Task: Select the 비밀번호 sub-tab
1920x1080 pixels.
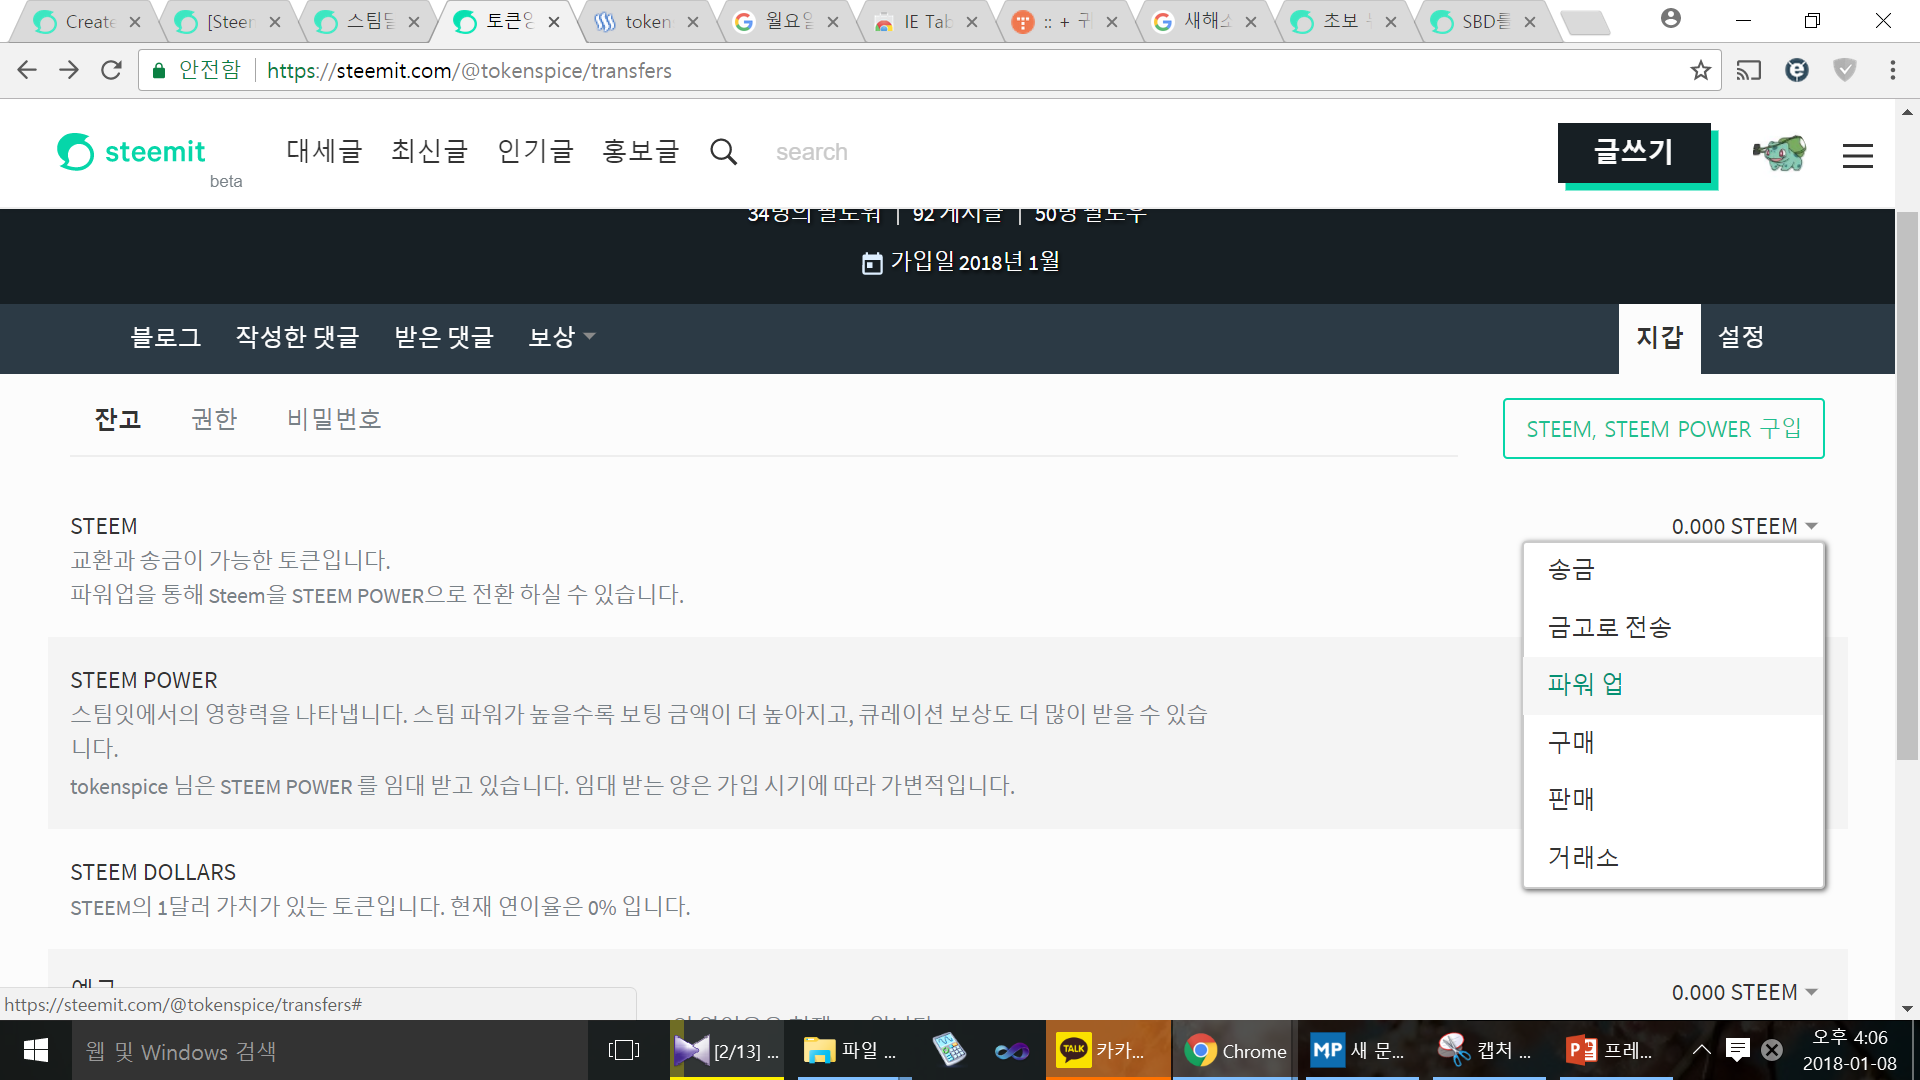Action: [x=334, y=419]
